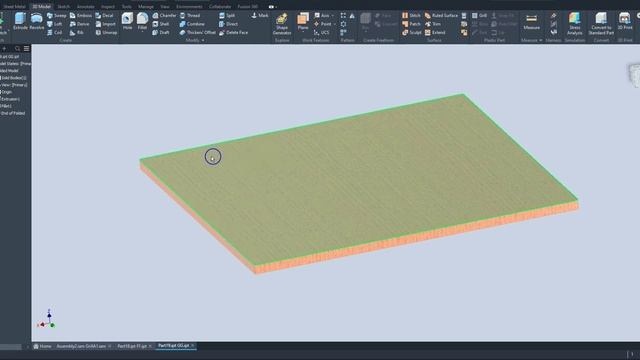Choose the Draft tool
The width and height of the screenshot is (640, 360).
pos(161,32)
